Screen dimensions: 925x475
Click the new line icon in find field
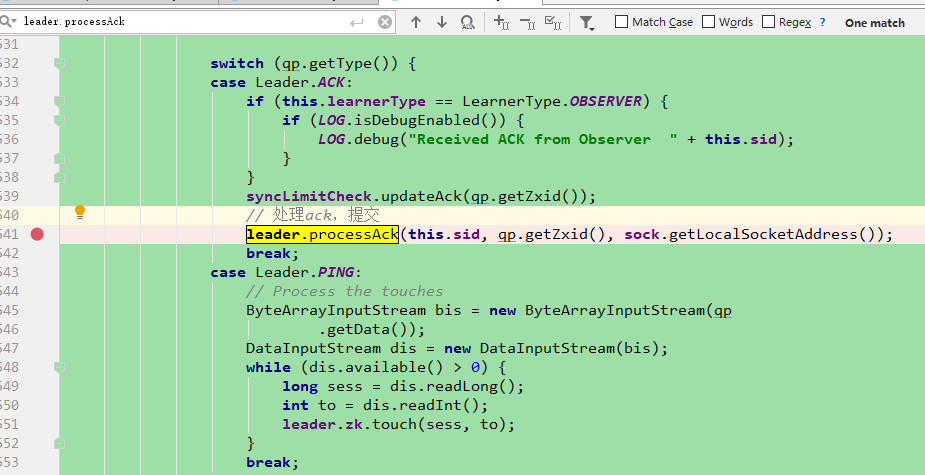pos(356,22)
